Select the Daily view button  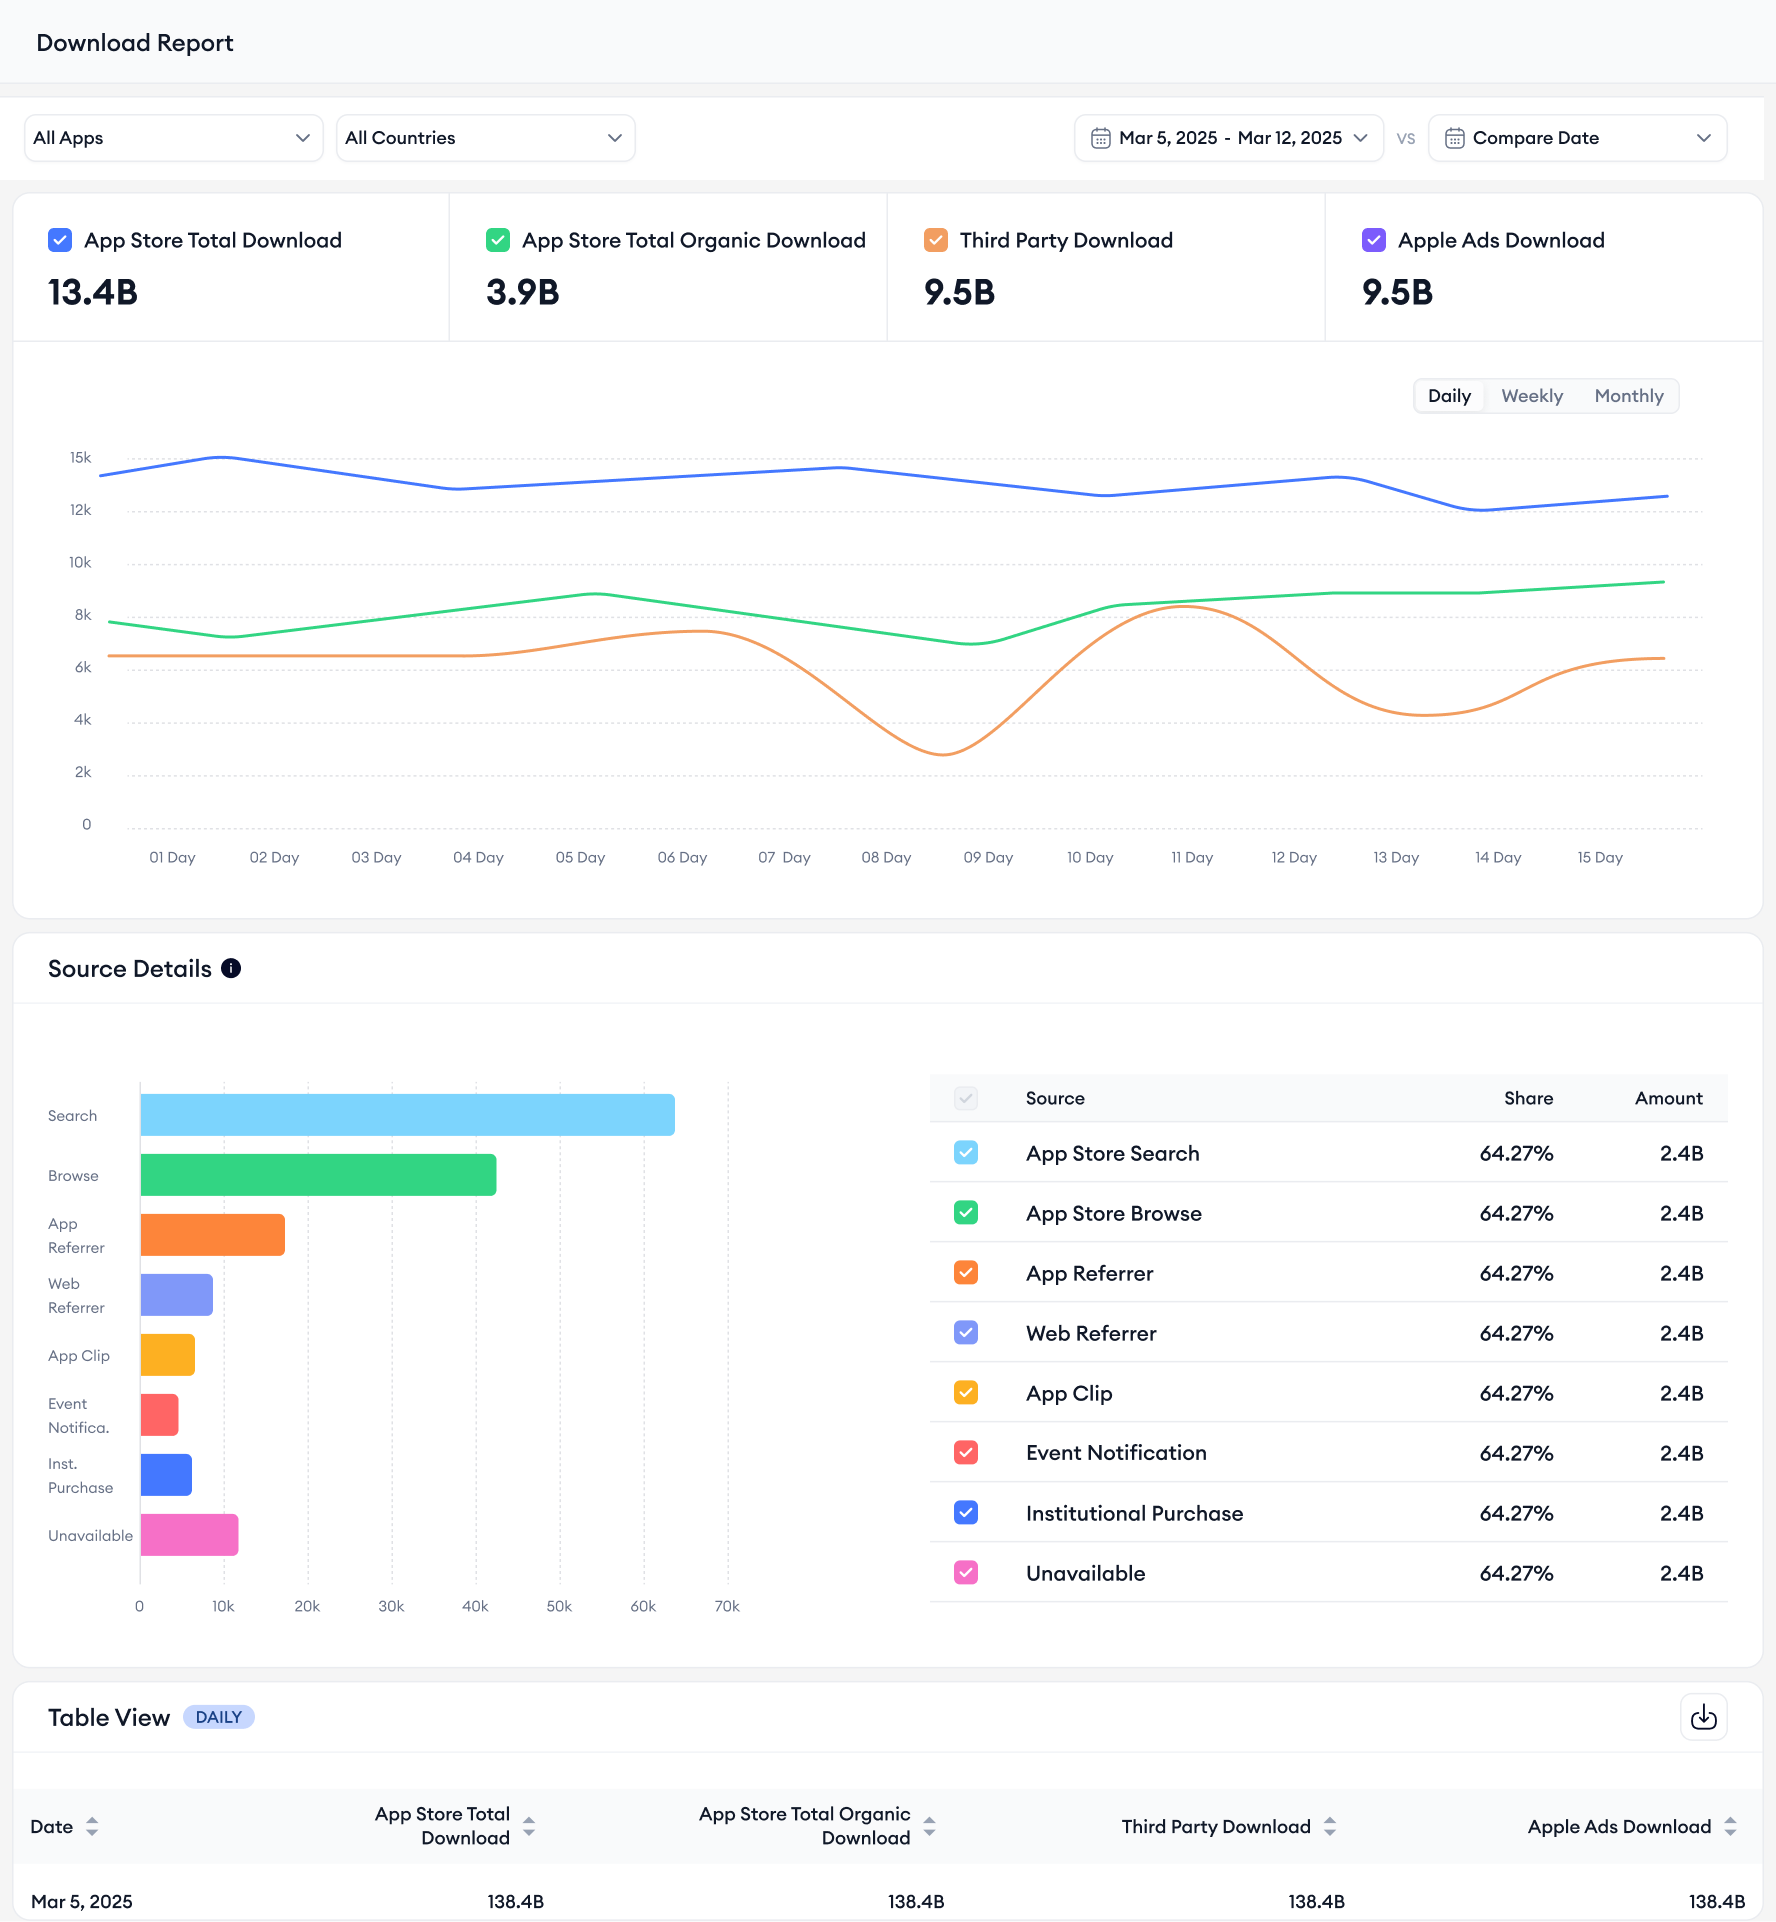point(1449,396)
